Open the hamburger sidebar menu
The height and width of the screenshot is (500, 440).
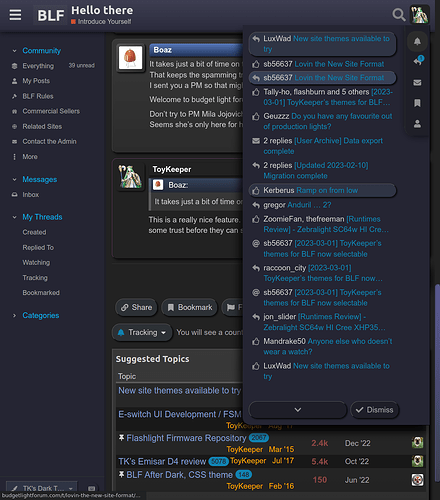(x=15, y=15)
